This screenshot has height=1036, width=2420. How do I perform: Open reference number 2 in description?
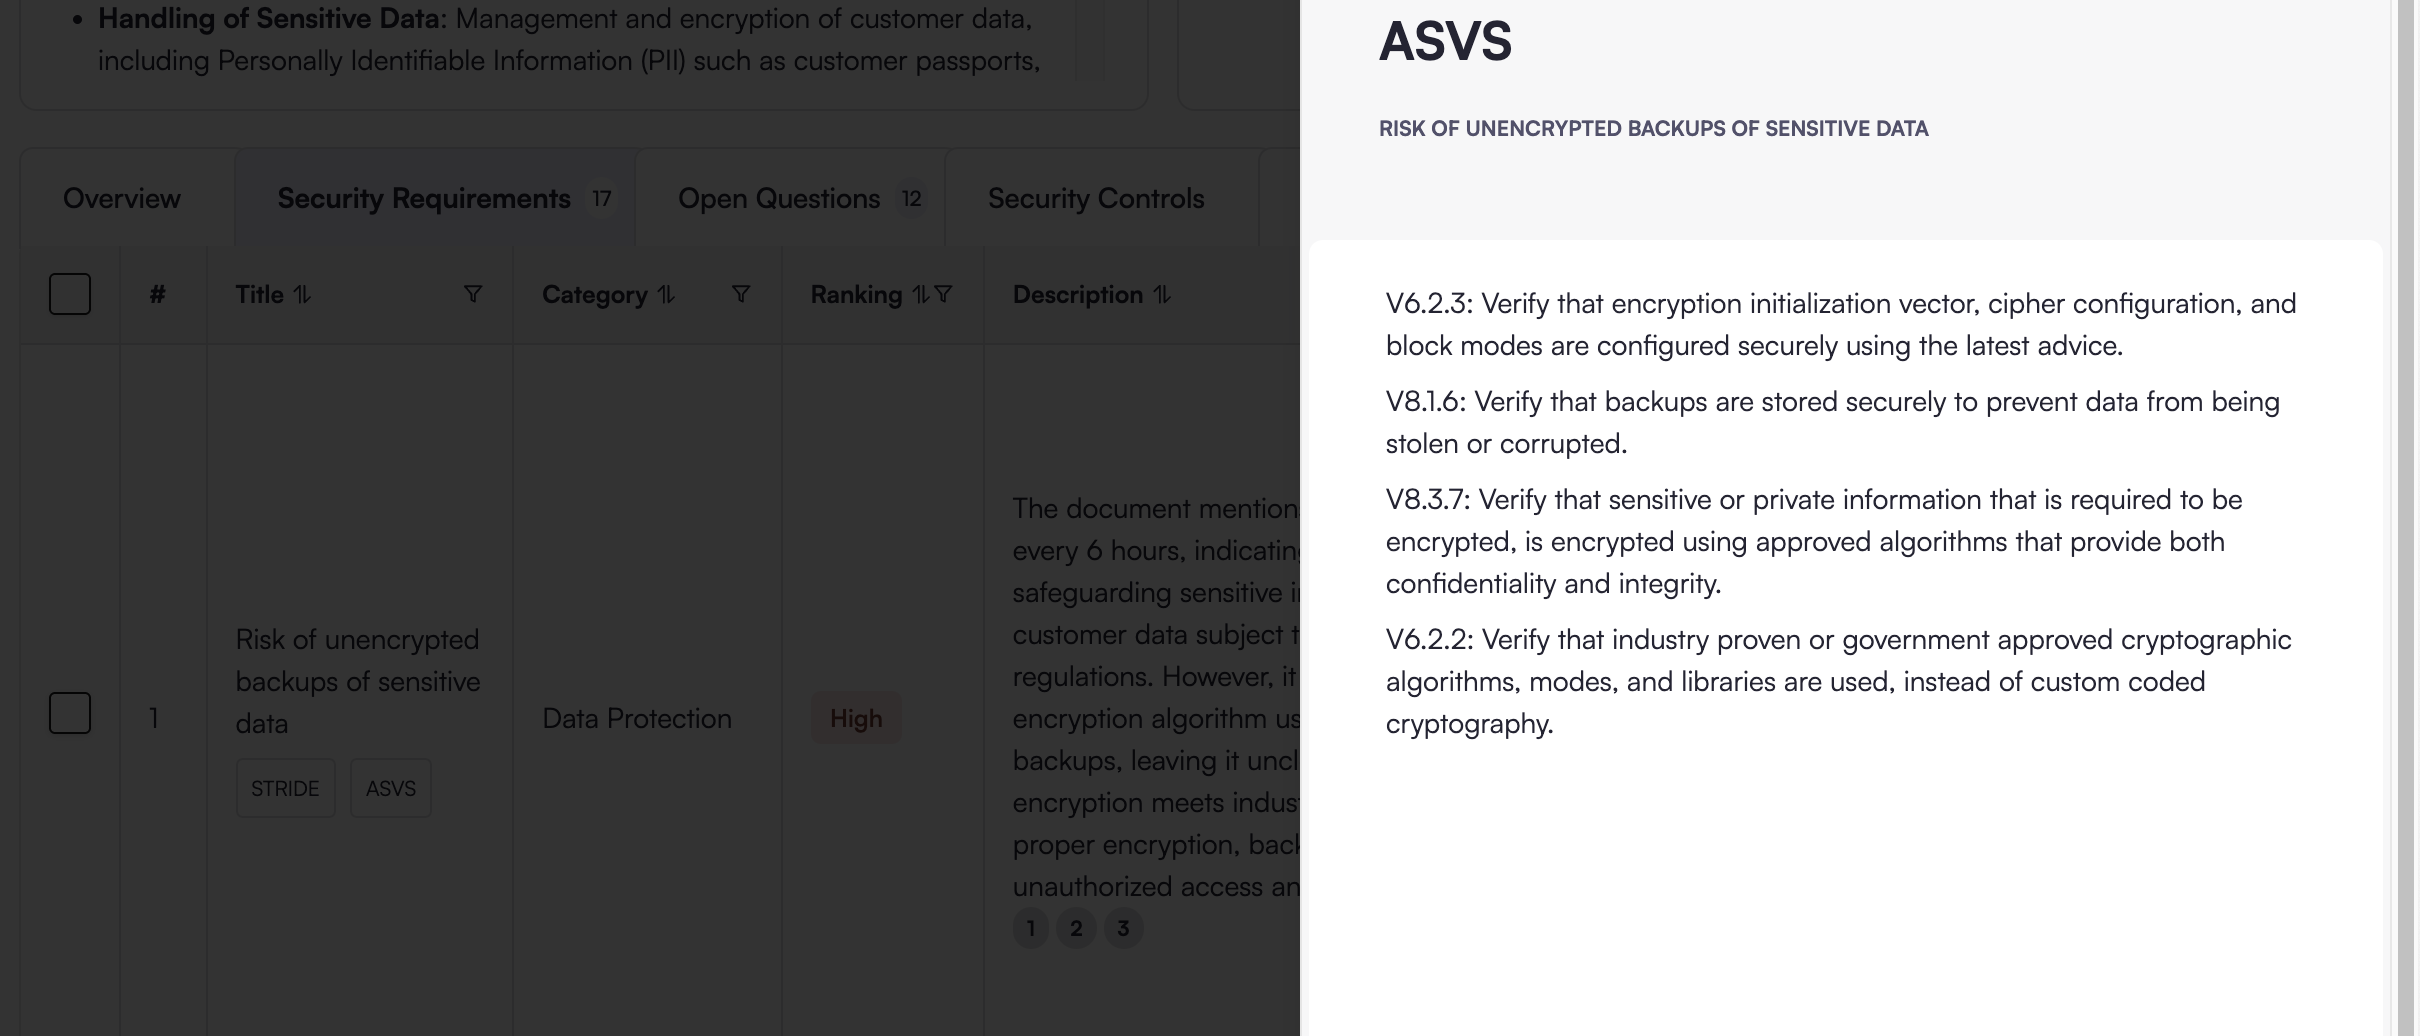pos(1076,928)
